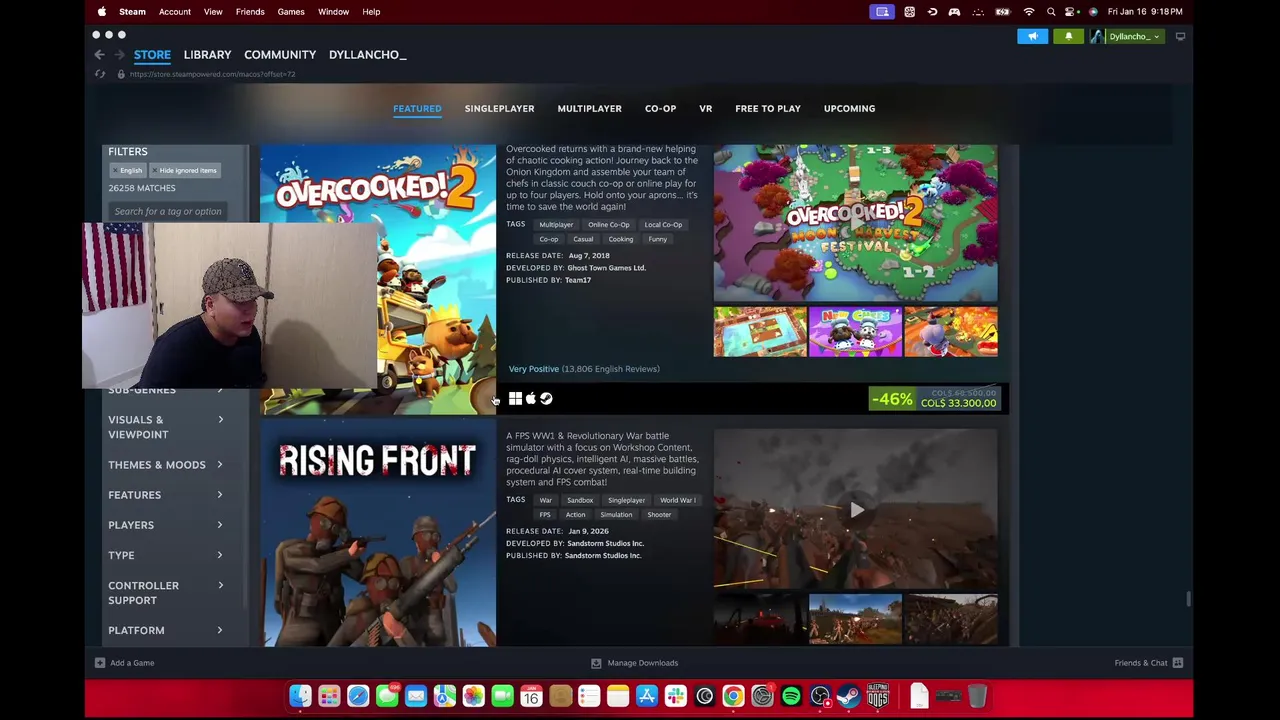Click the Steam icon in the Dock
The width and height of the screenshot is (1280, 720).
click(849, 696)
